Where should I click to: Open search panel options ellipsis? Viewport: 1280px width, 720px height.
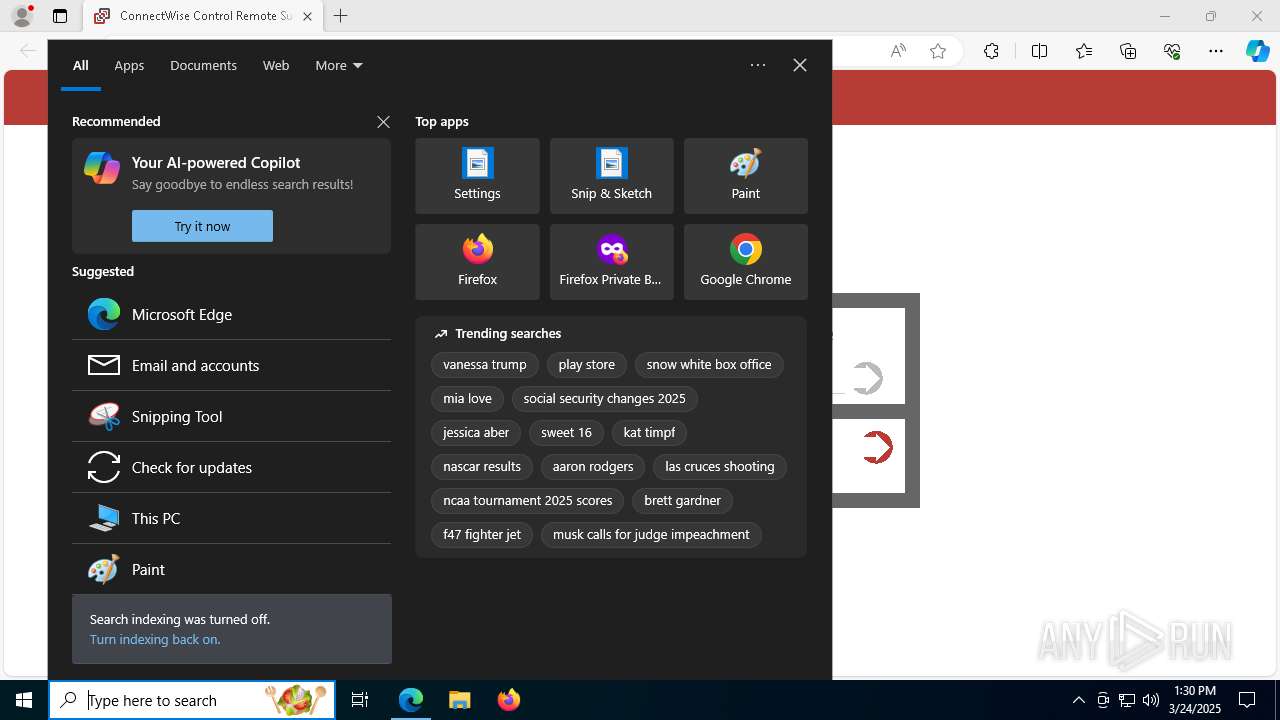758,65
